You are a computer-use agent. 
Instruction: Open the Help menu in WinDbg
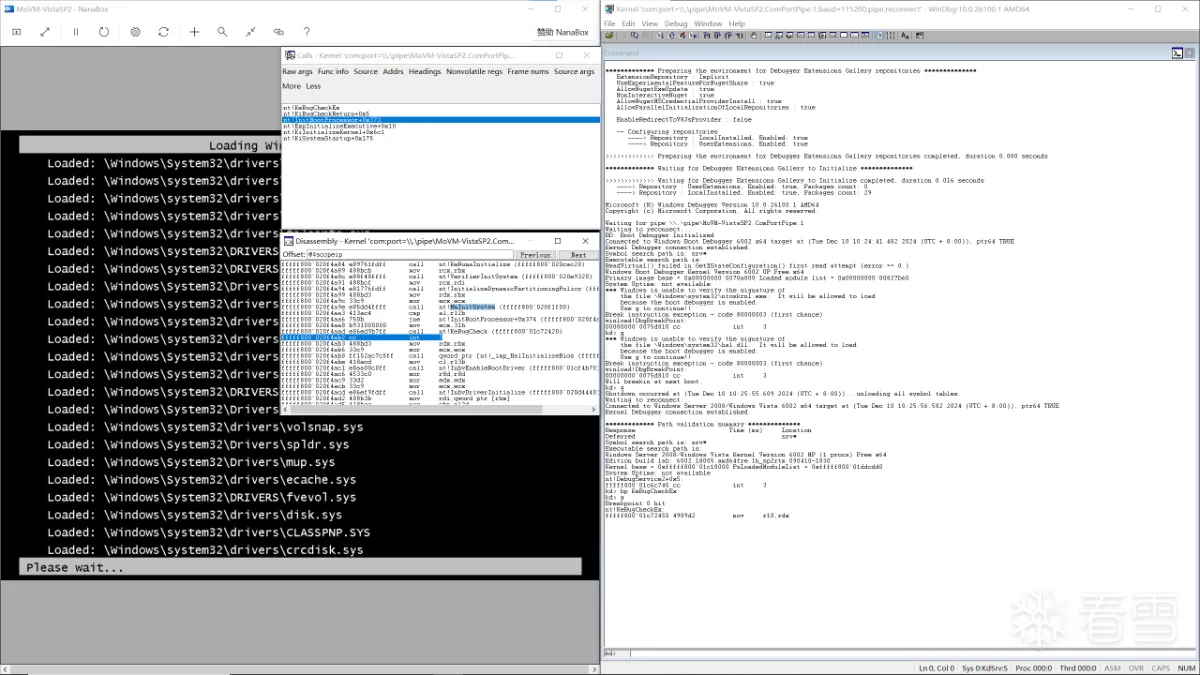click(737, 23)
